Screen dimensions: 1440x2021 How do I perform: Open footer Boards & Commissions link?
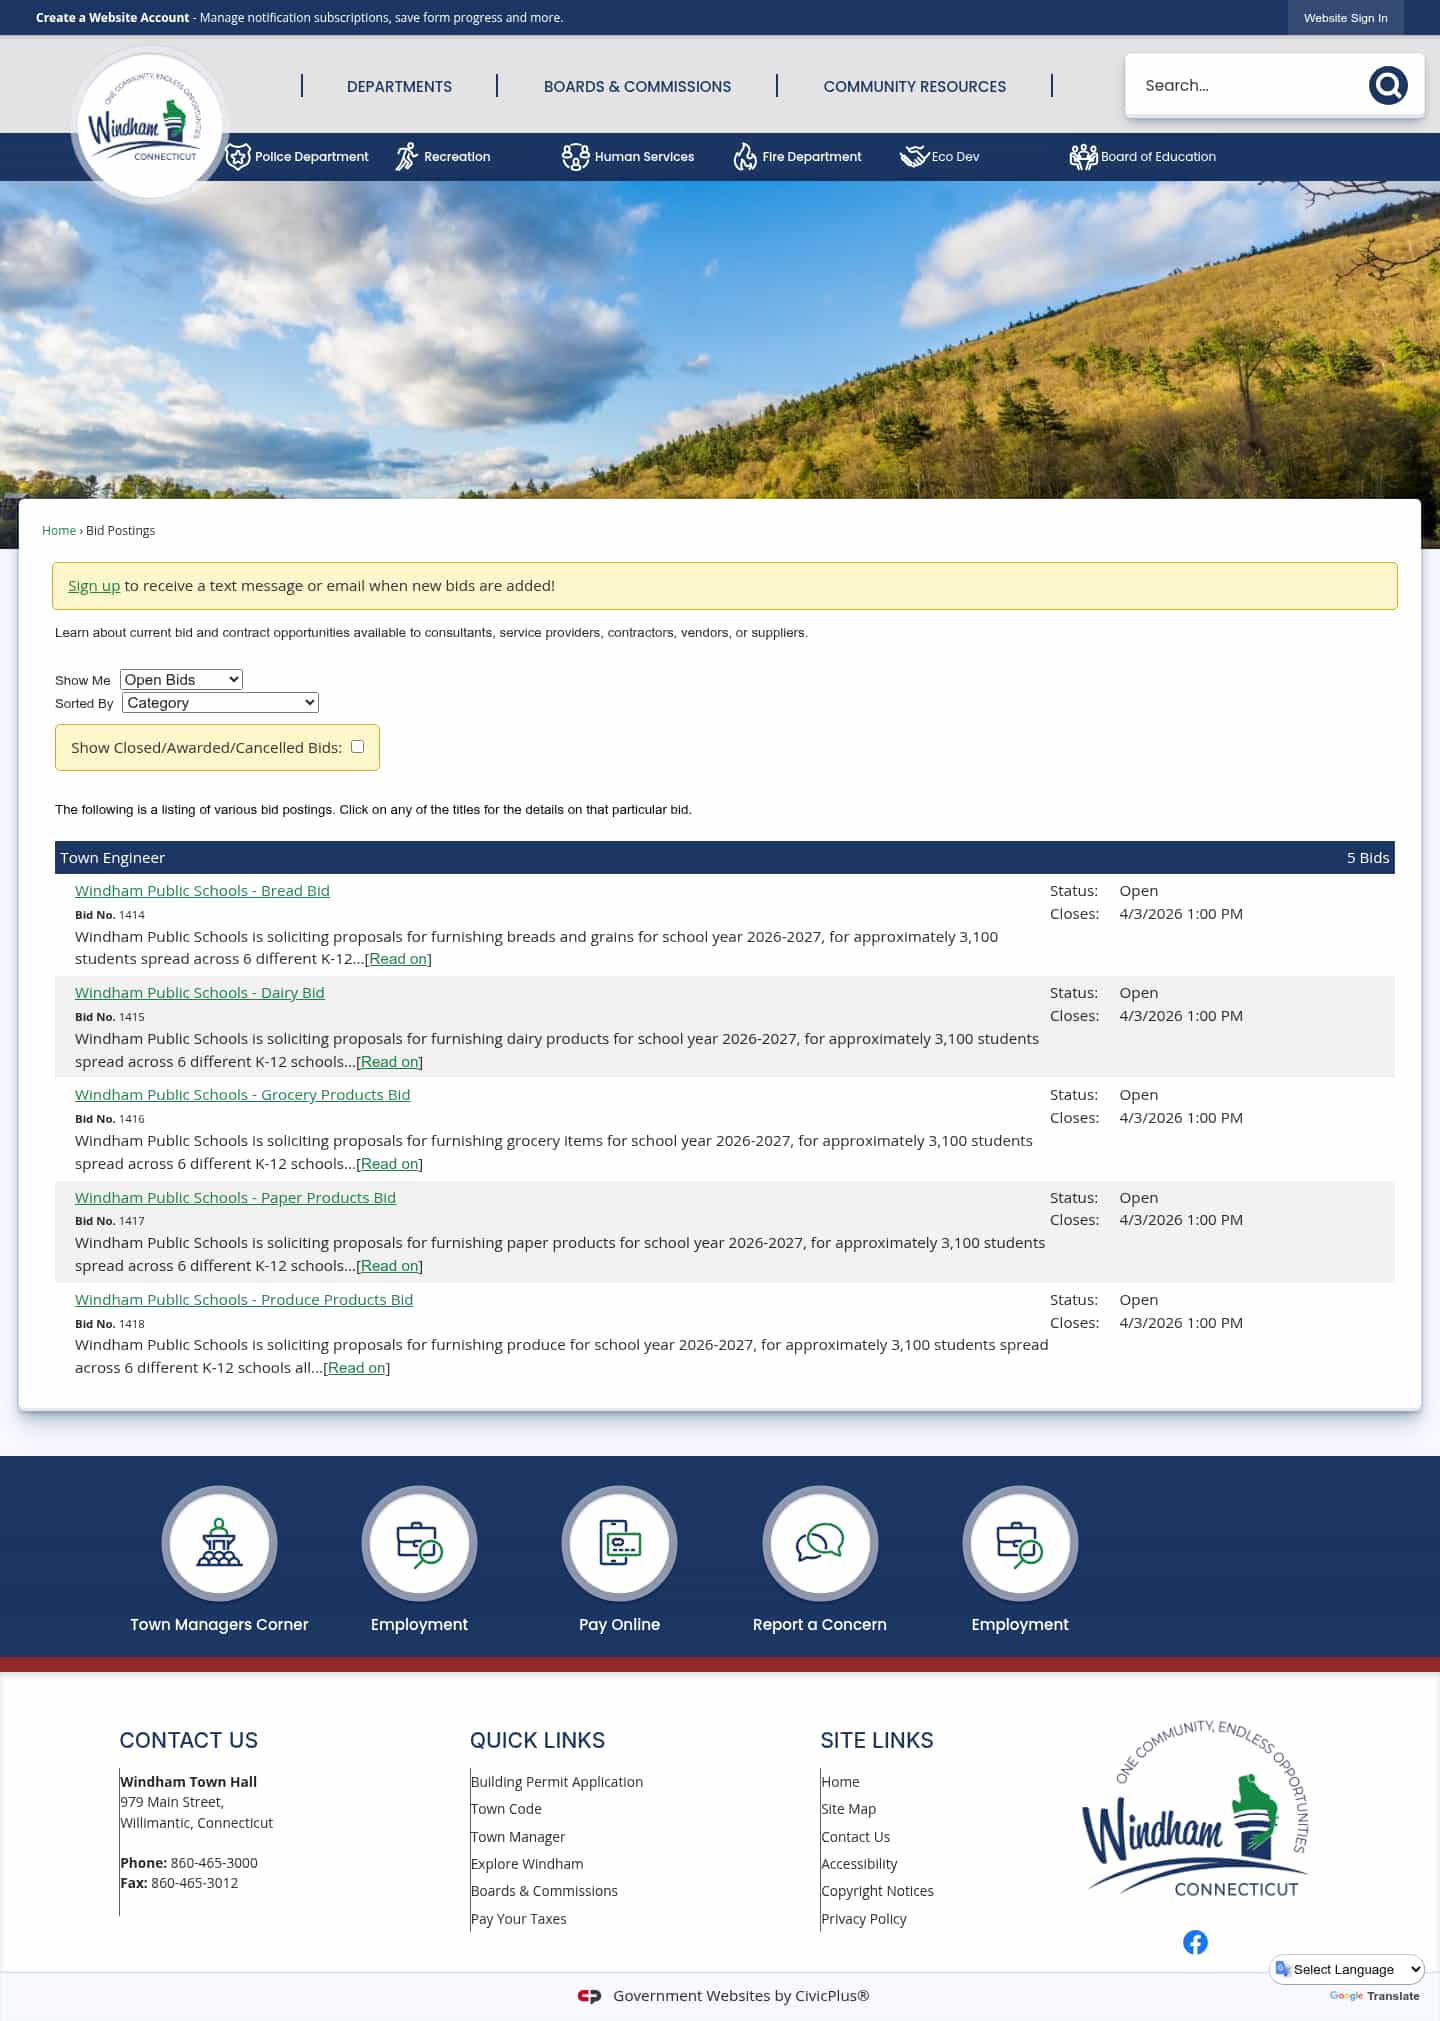pos(544,1891)
